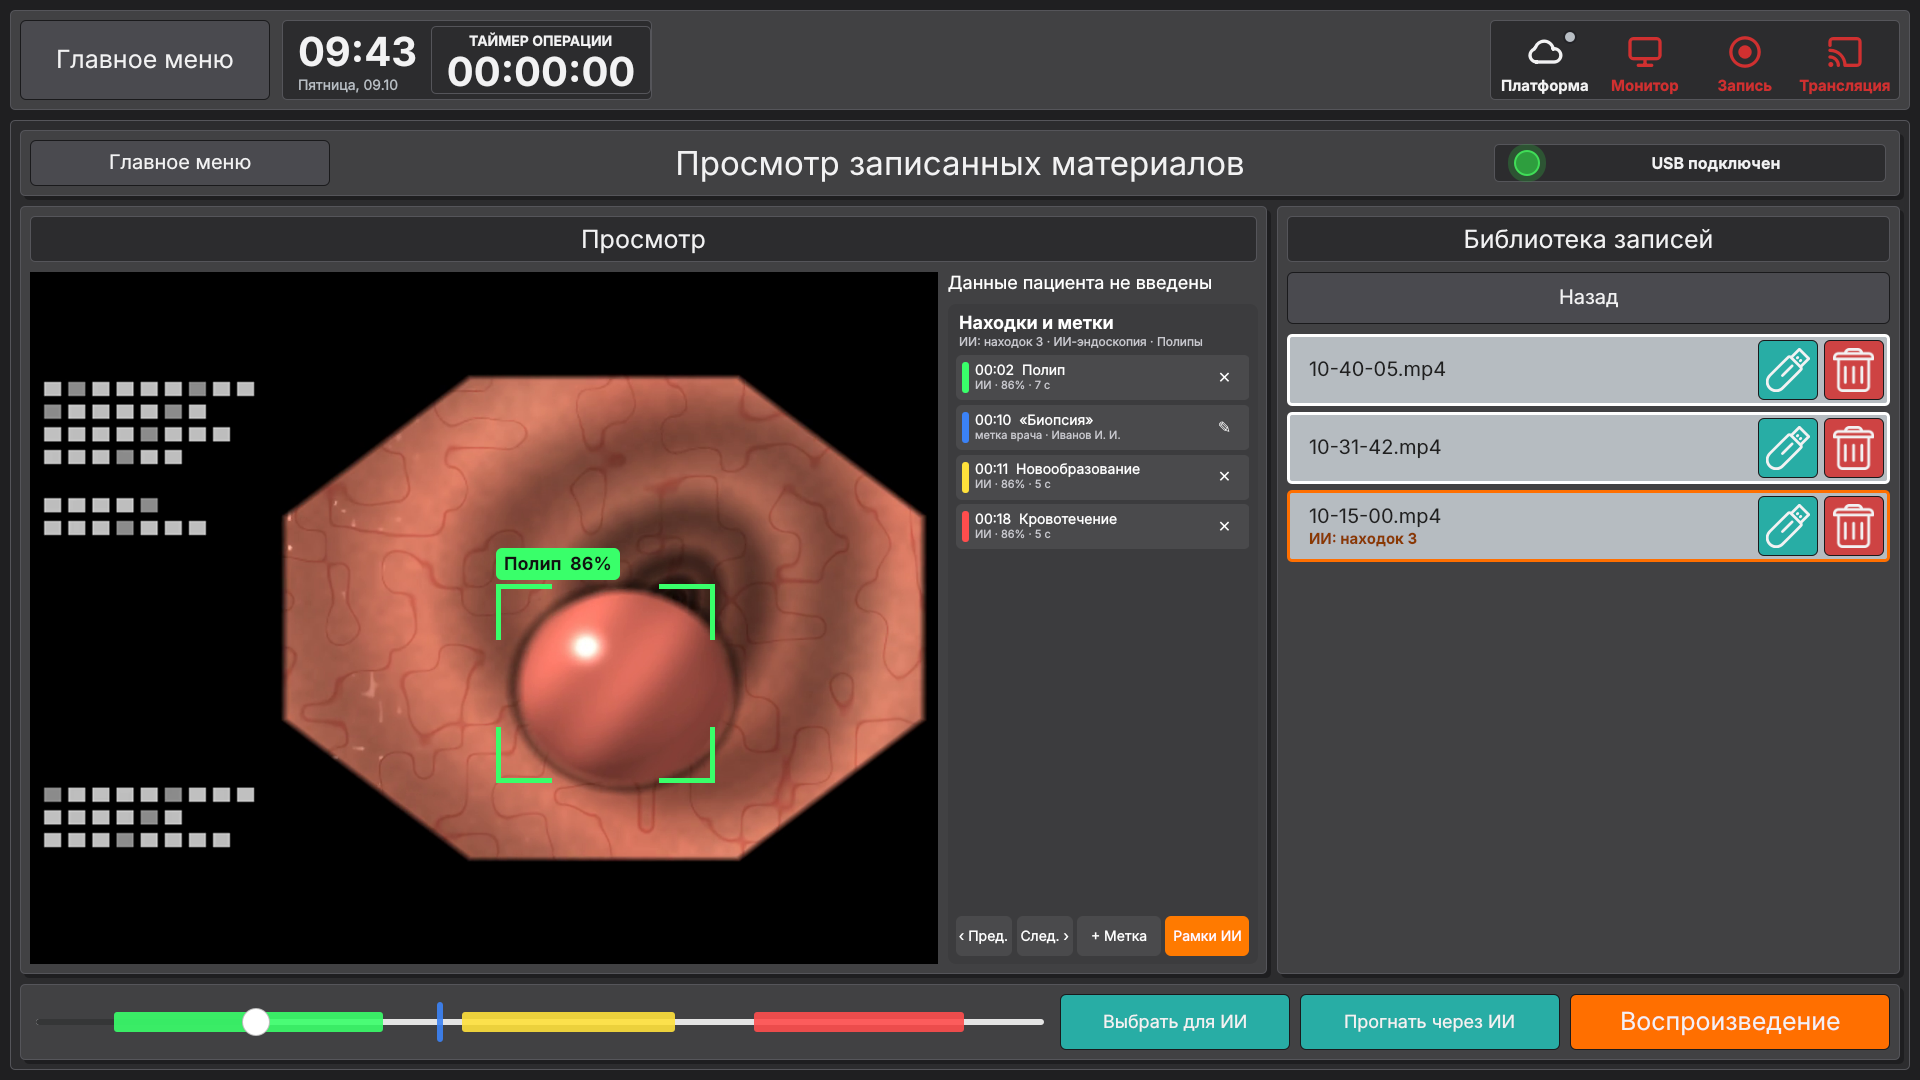Click the red segment on the timeline
Screen dimensions: 1920x1080
coord(858,1021)
